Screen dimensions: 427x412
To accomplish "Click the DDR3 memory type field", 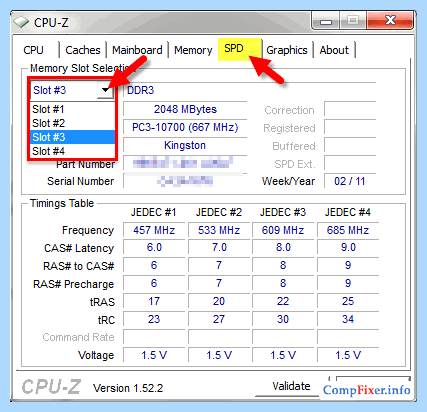I will 250,90.
